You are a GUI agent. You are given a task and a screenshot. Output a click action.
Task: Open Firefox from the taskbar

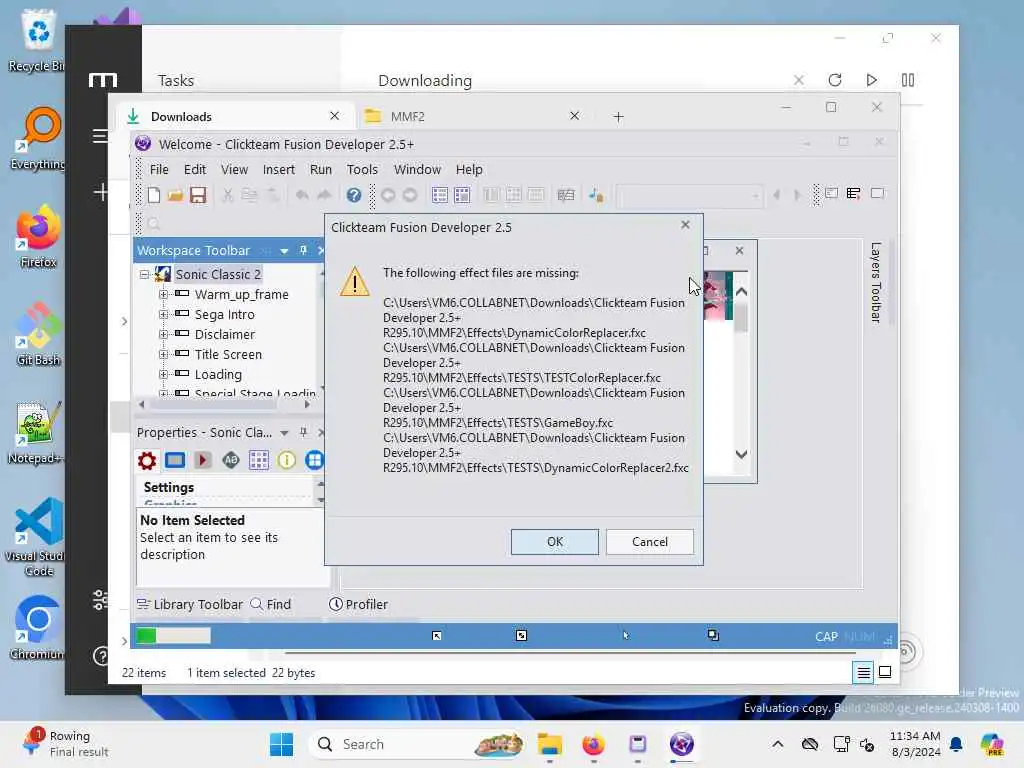pyautogui.click(x=593, y=744)
